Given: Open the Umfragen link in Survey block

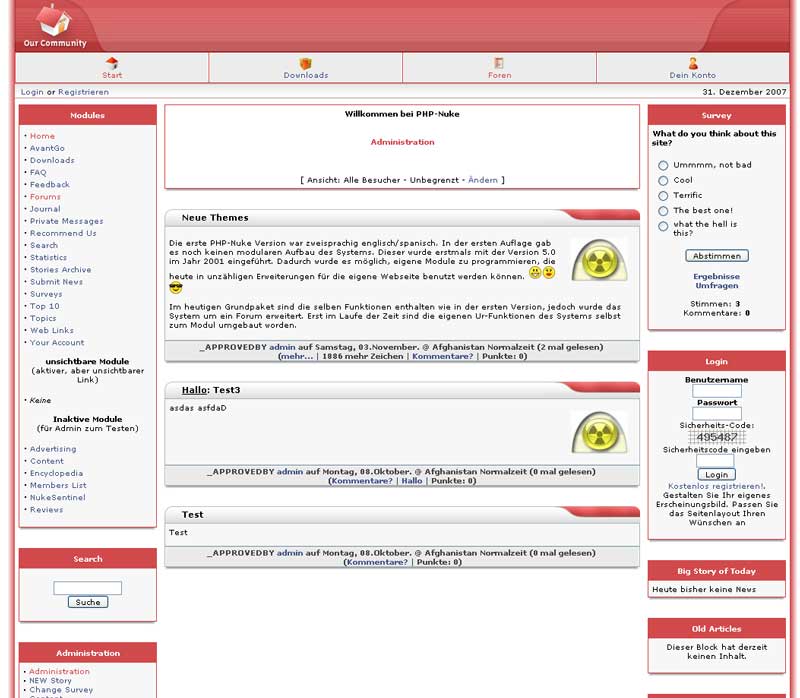Looking at the screenshot, I should 716,286.
